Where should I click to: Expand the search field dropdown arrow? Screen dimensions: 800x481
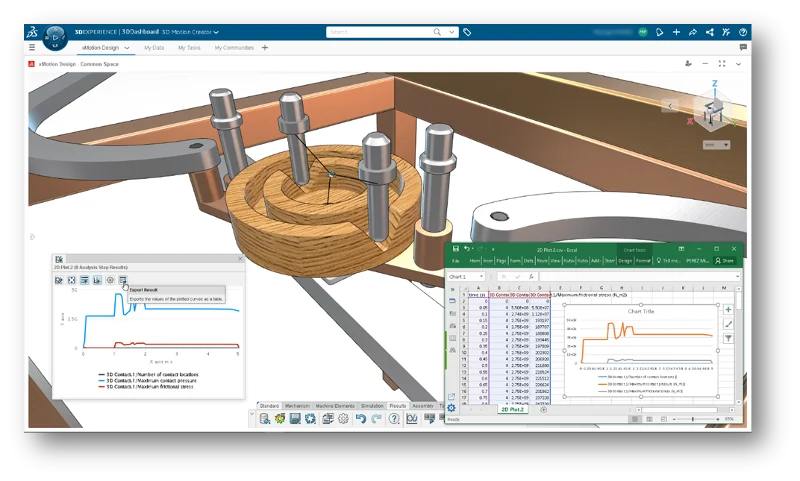click(451, 32)
